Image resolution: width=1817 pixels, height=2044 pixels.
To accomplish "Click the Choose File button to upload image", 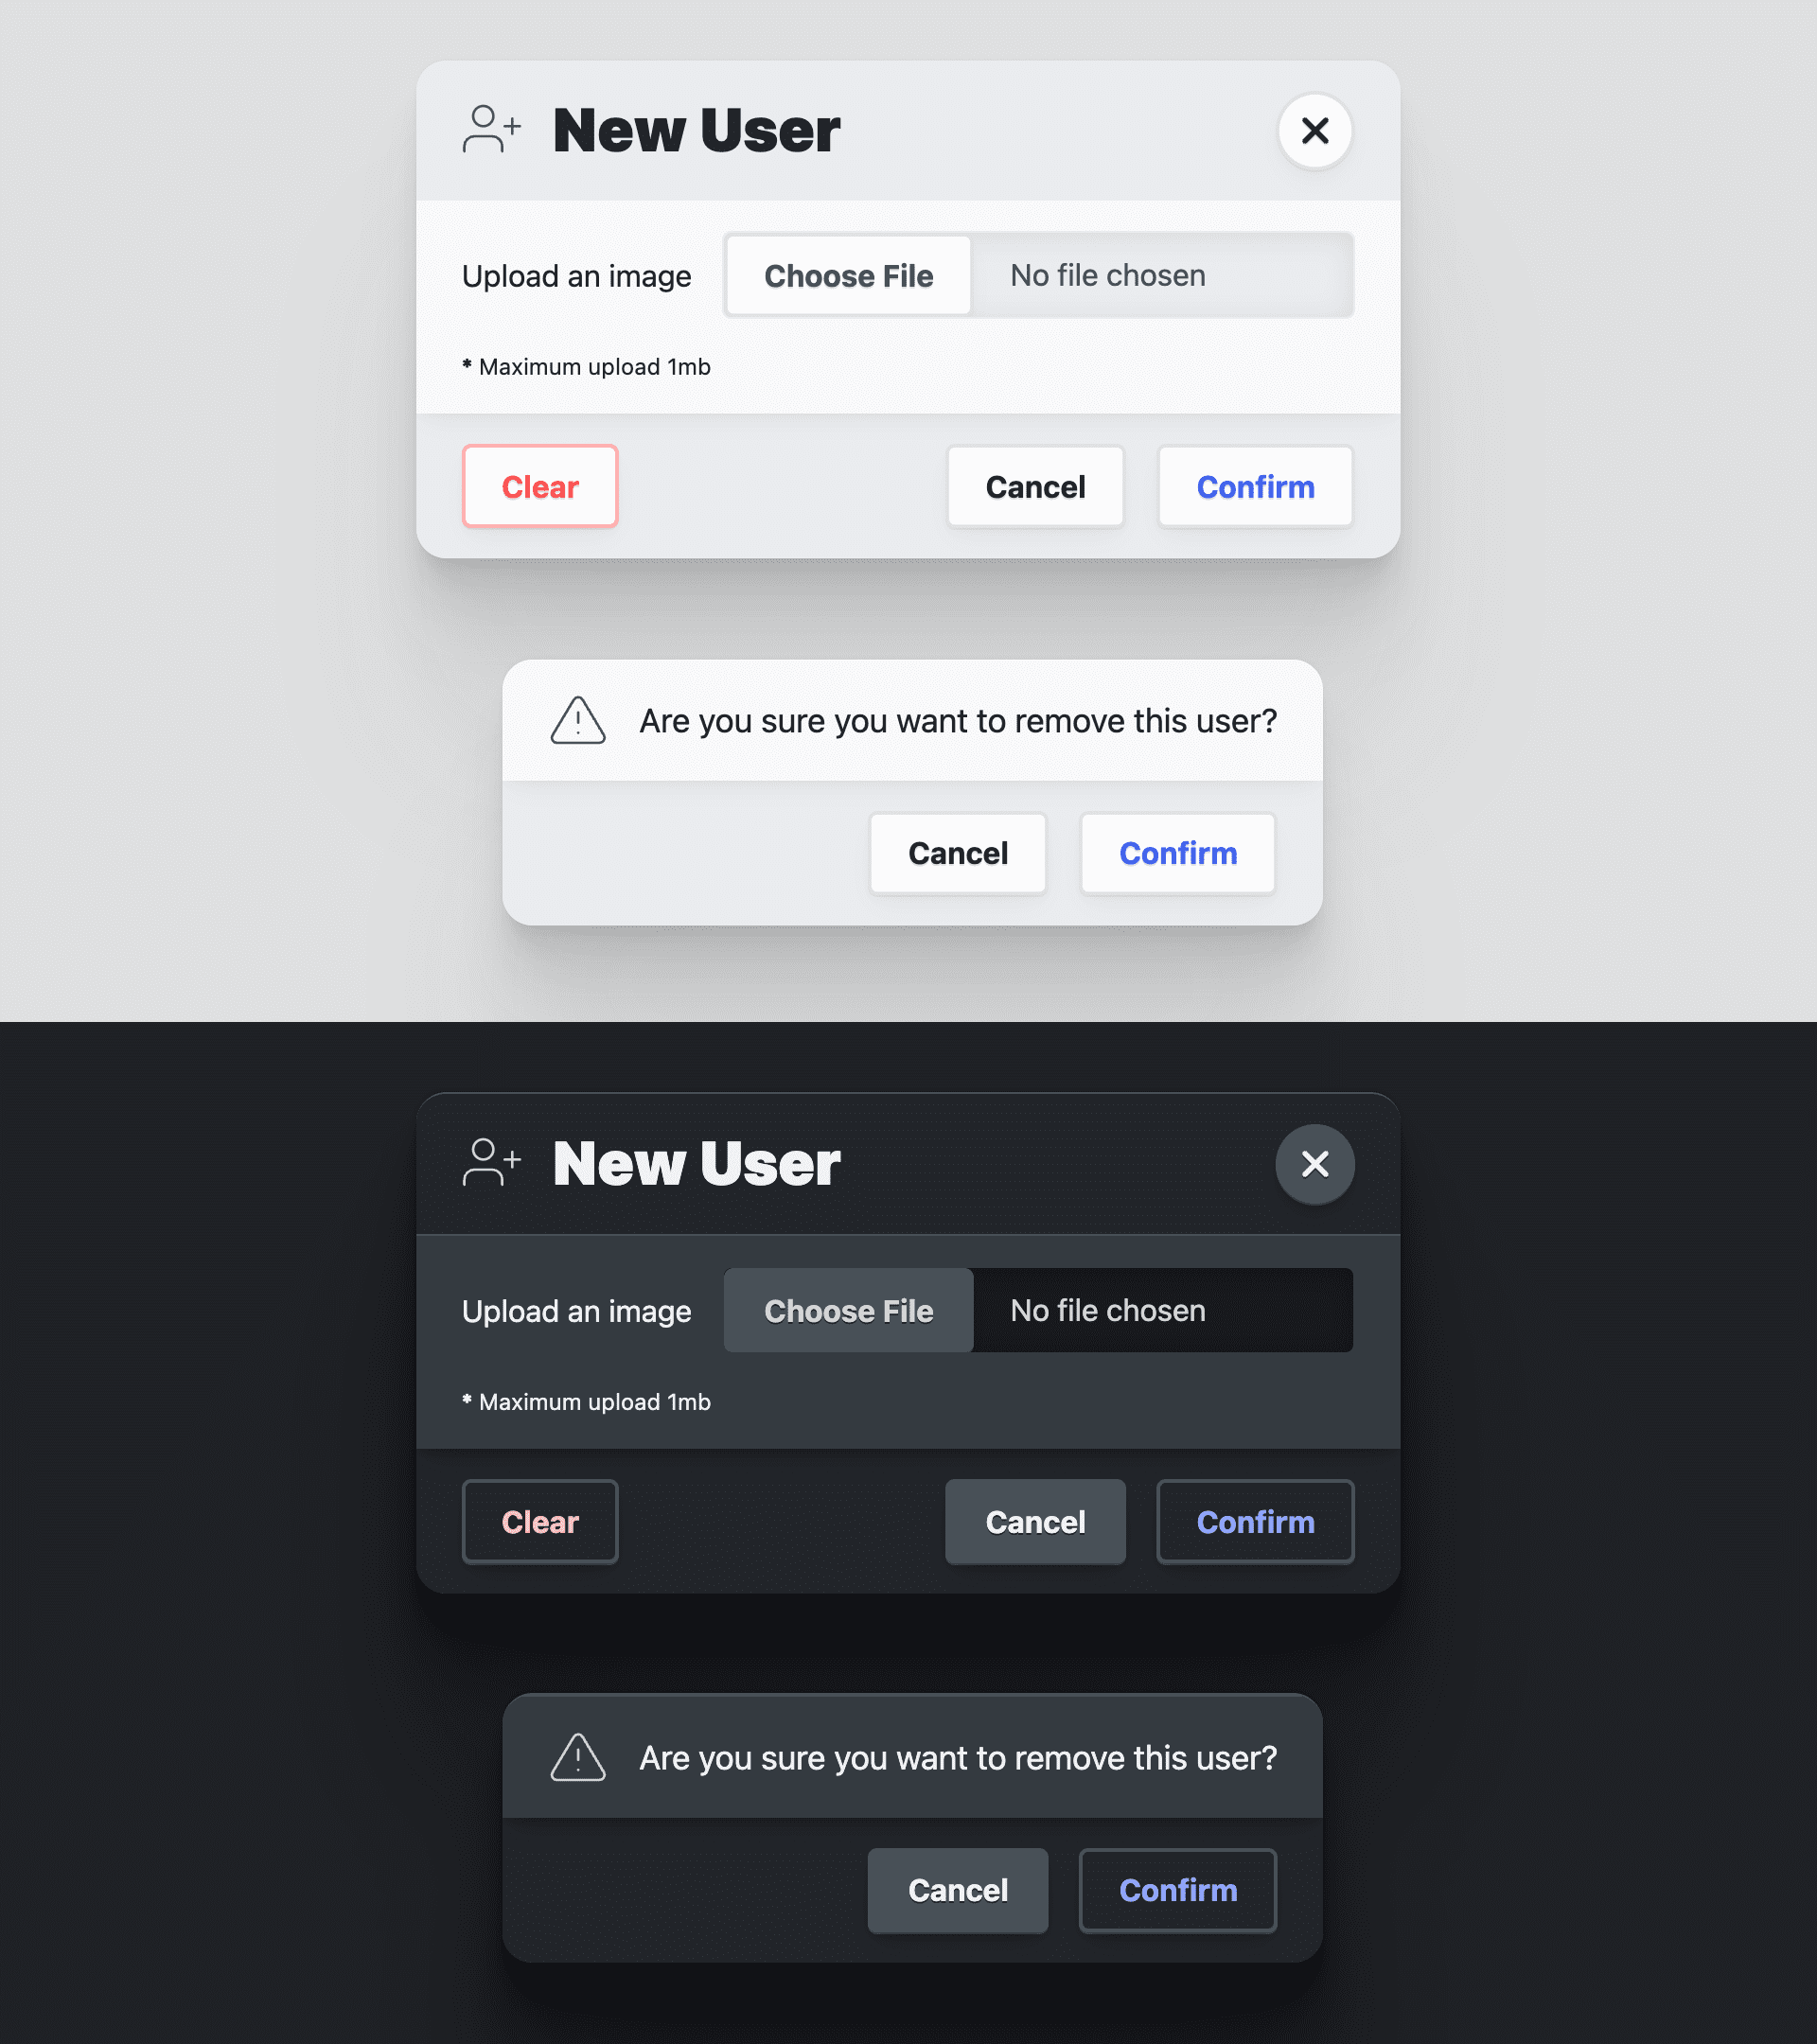I will click(x=847, y=275).
